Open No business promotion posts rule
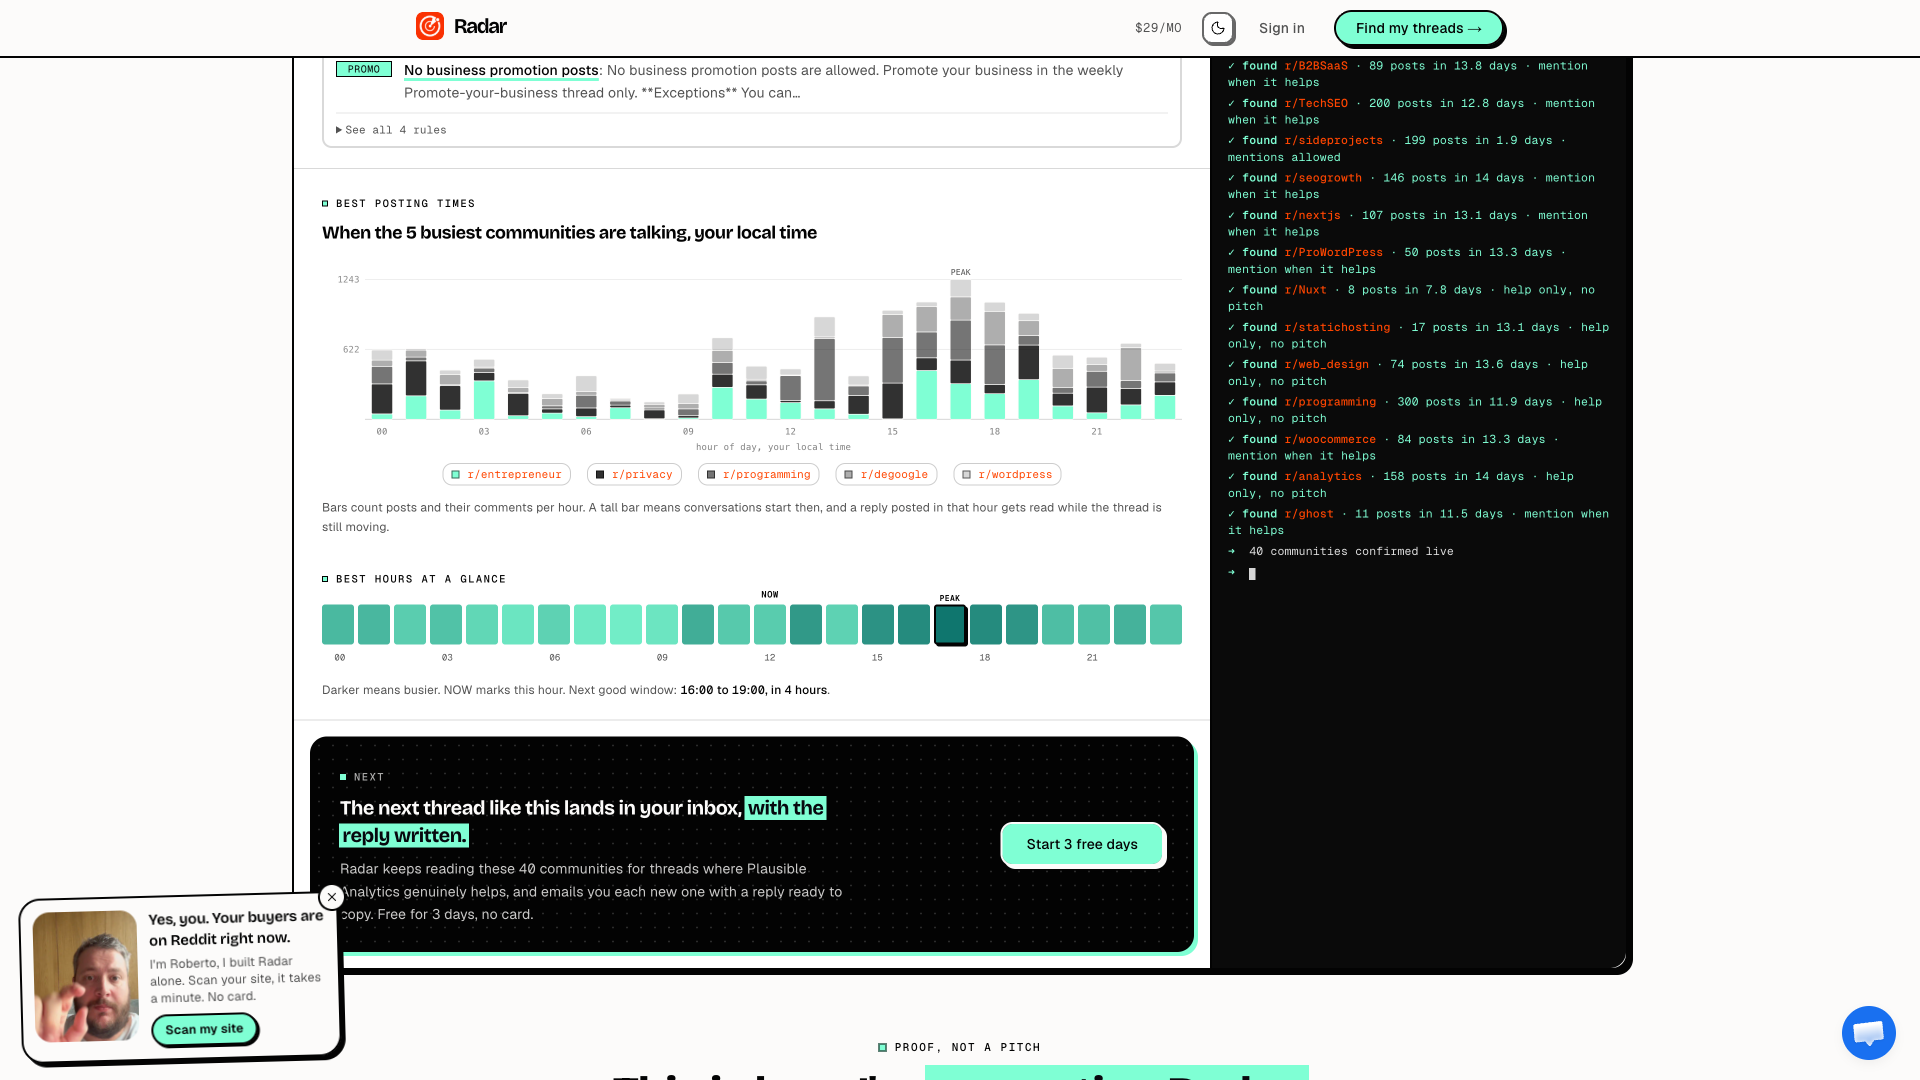Image resolution: width=1920 pixels, height=1080 pixels. click(501, 70)
